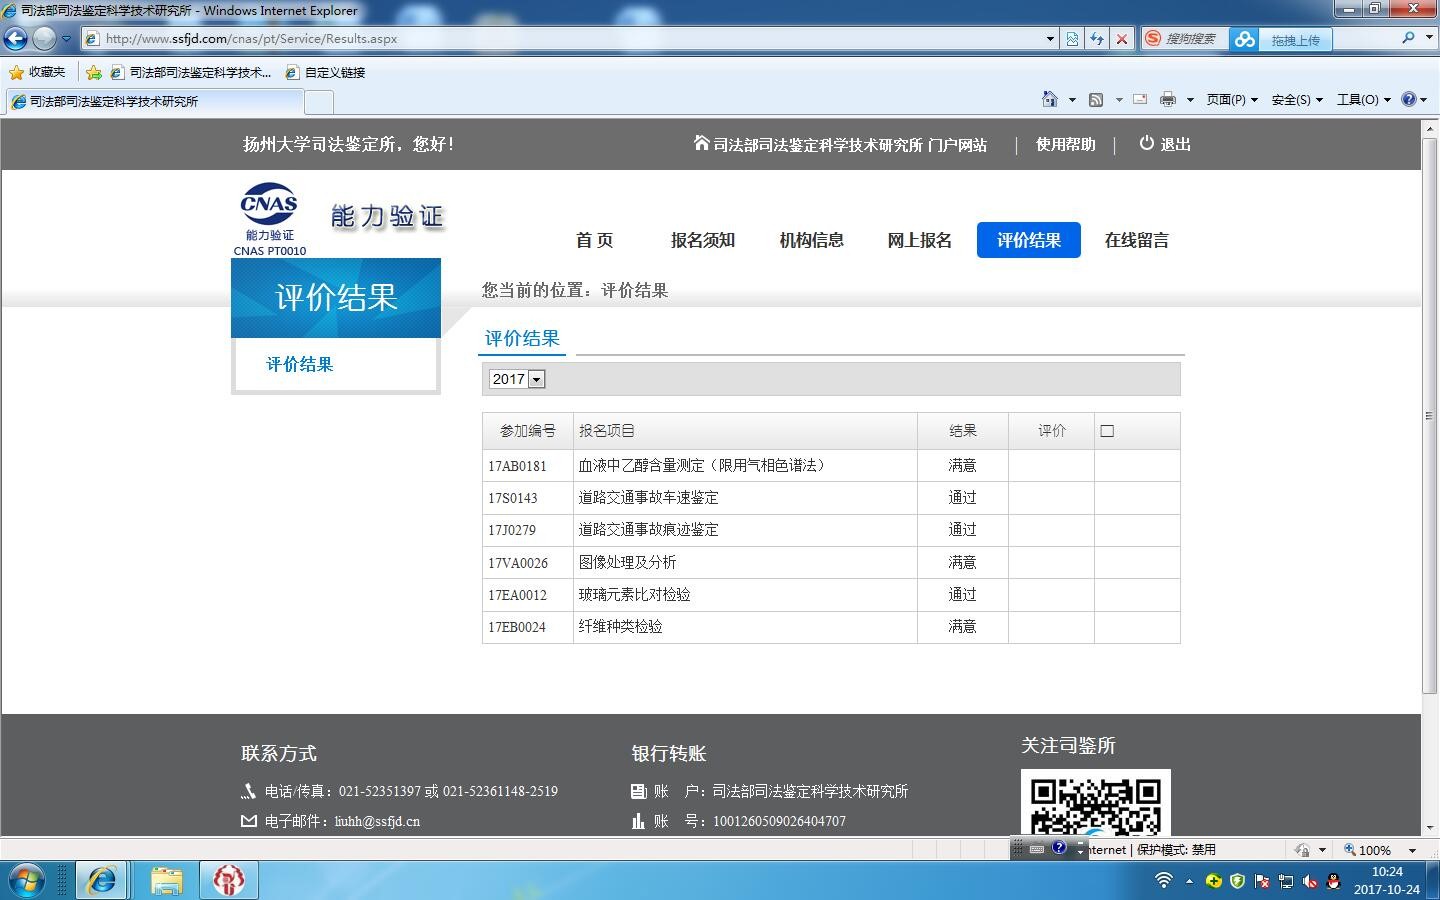
Task: Click the compatibility view icon in address bar
Action: 1072,39
